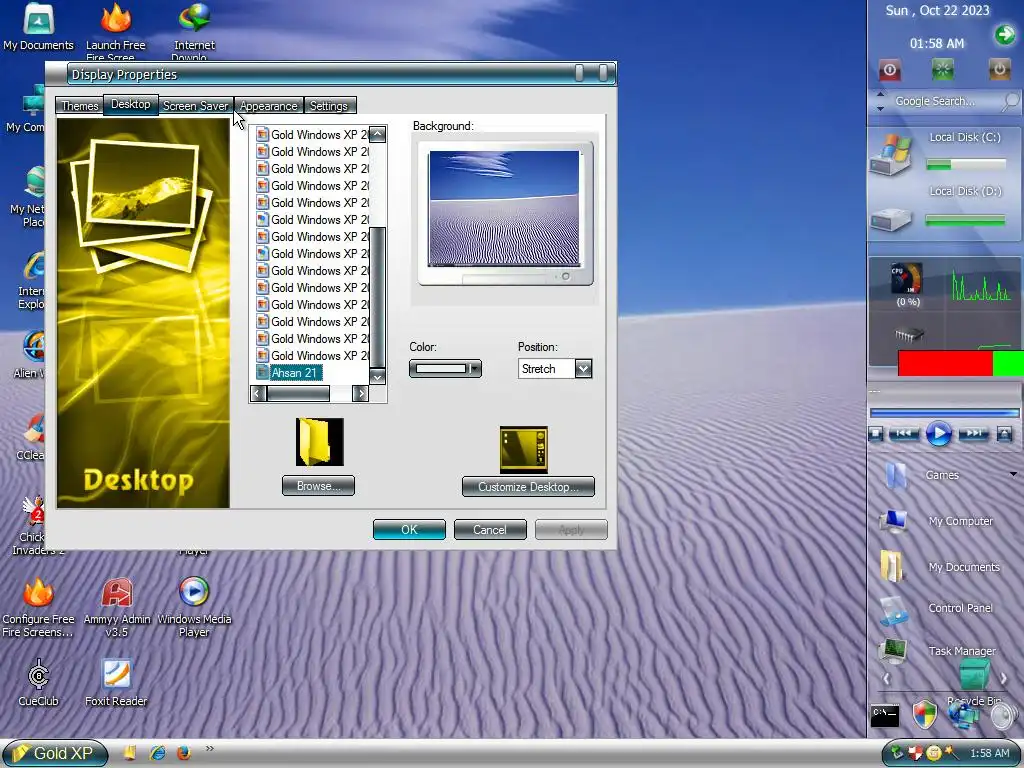Click the magnifier search icon in the sidebar
Viewport: 1024px width, 768px height.
tap(1011, 101)
